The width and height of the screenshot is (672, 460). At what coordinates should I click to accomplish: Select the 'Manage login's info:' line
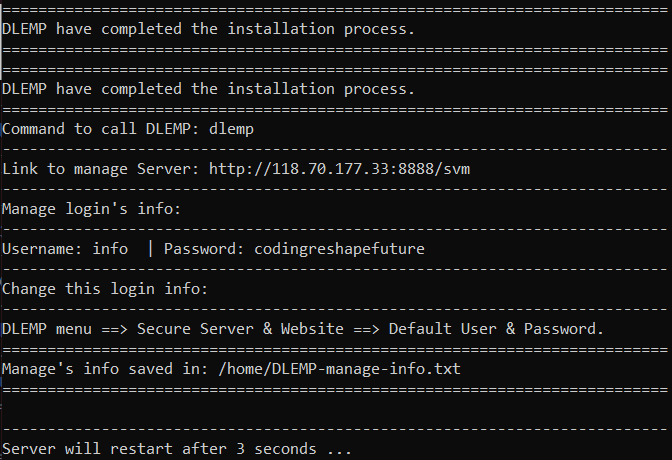pyautogui.click(x=92, y=209)
